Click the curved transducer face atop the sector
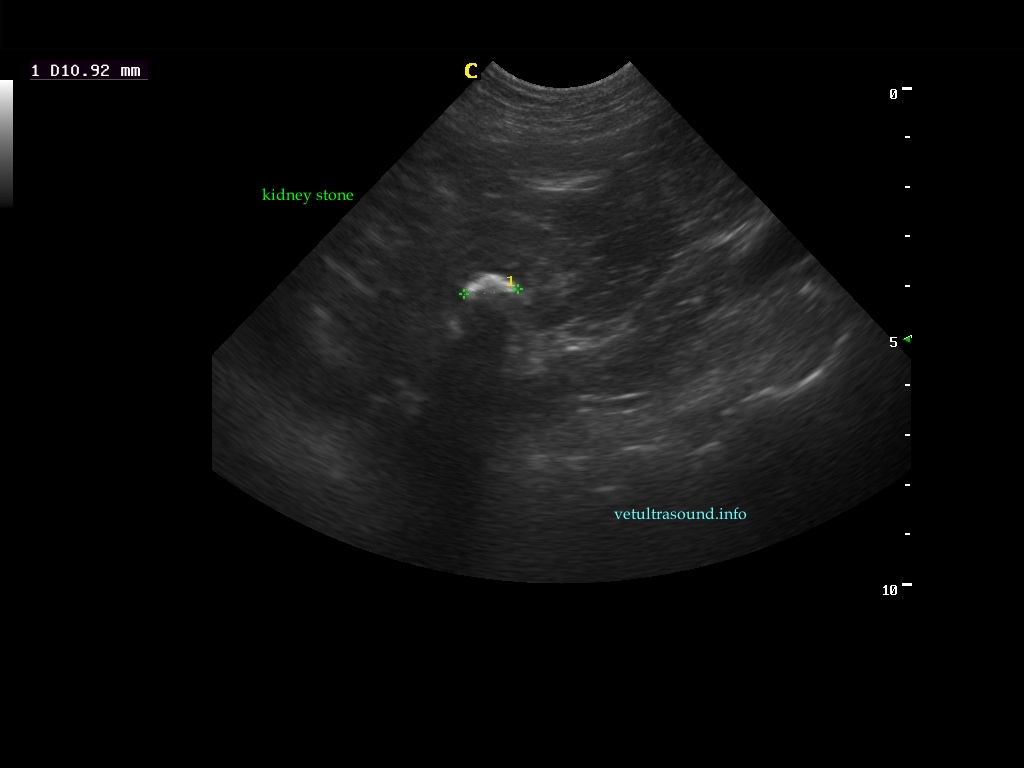Screen dimensions: 1024x768 561,85
